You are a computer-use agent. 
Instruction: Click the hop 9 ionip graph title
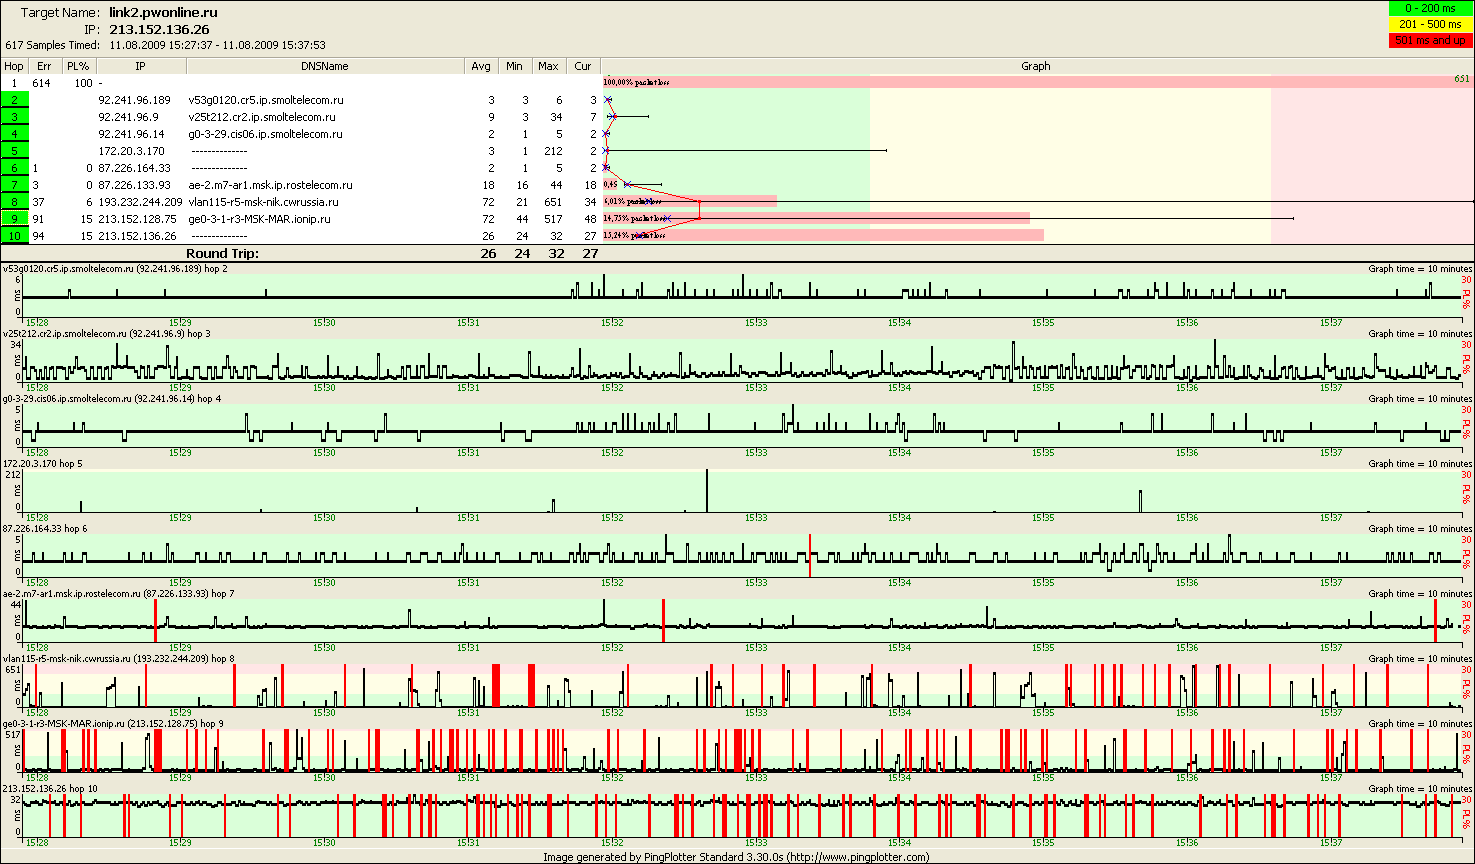click(113, 723)
